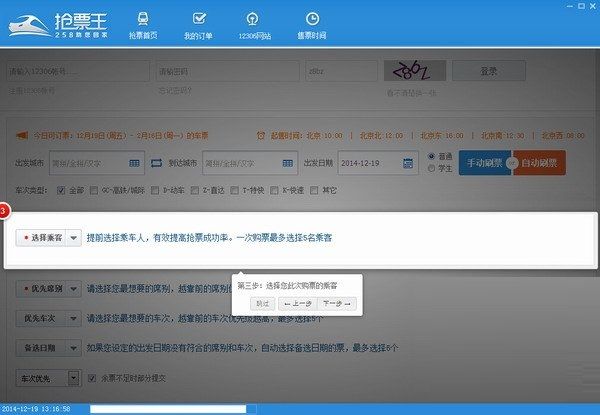Open 我的订单 orders page
This screenshot has width=600, height=415.
tap(199, 25)
